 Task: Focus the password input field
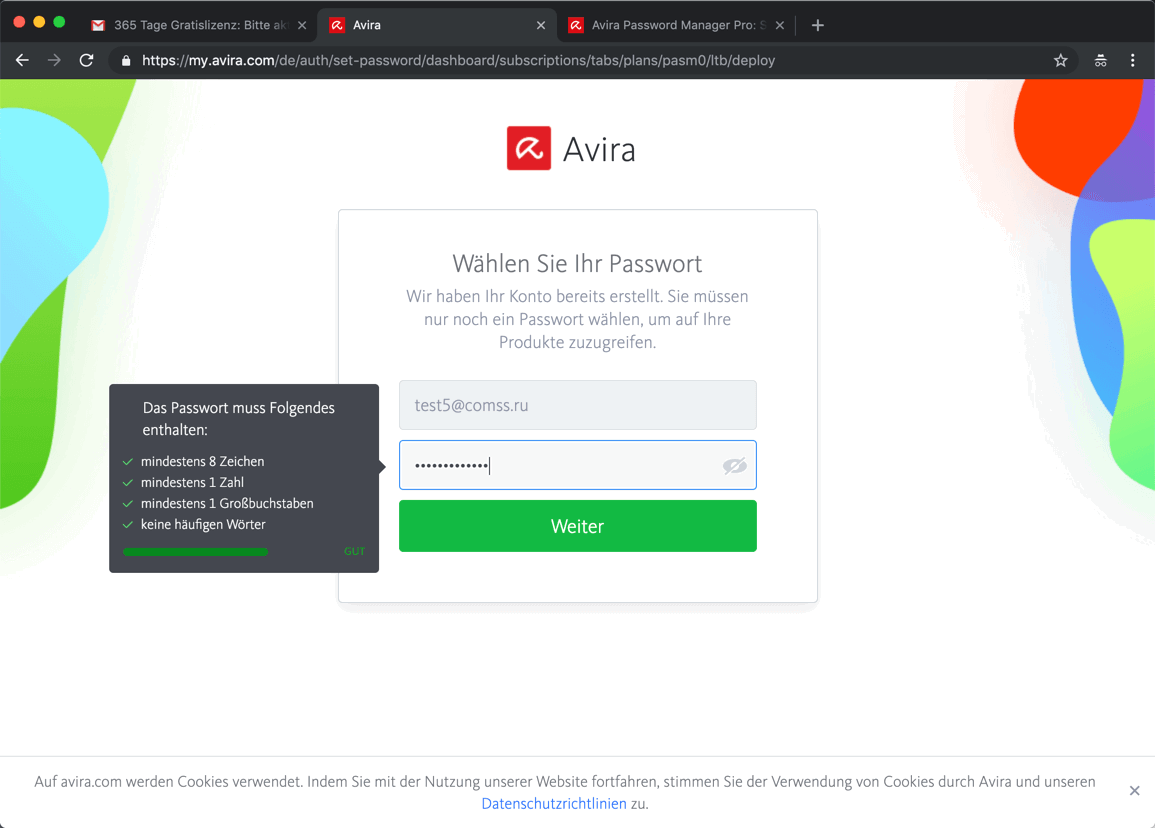[x=578, y=465]
